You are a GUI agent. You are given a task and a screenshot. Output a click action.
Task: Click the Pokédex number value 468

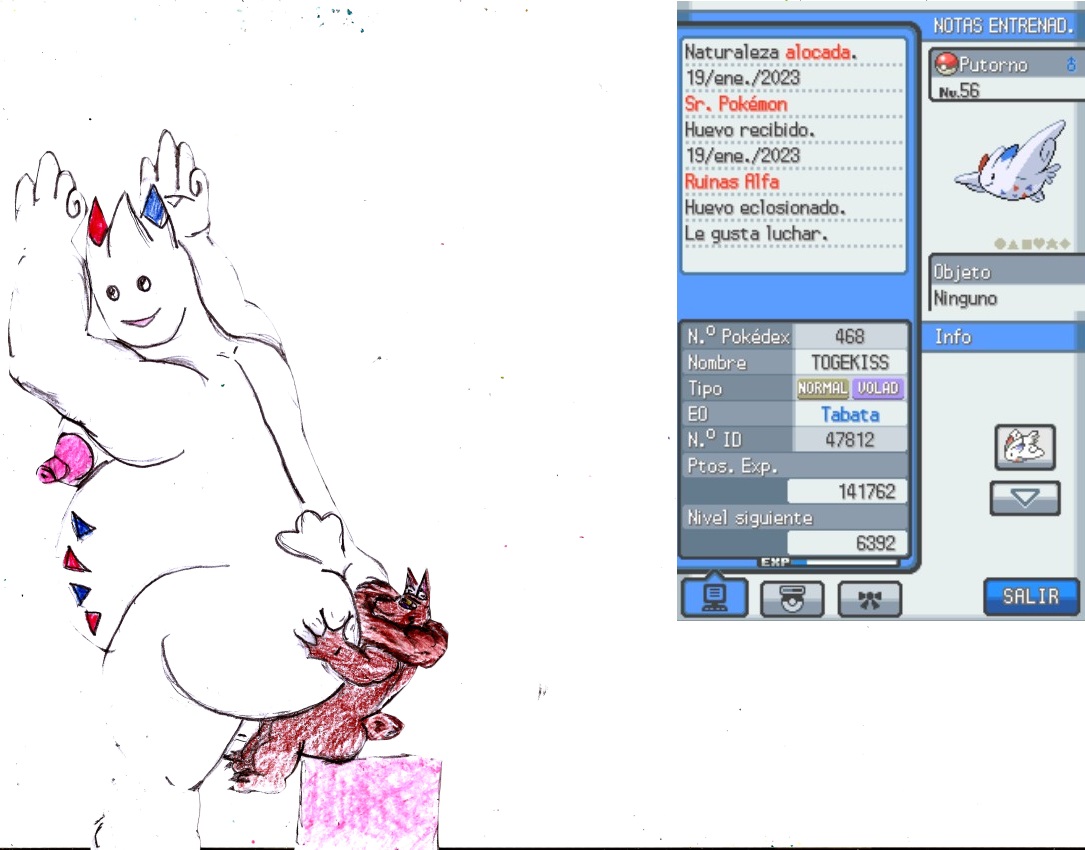point(849,336)
